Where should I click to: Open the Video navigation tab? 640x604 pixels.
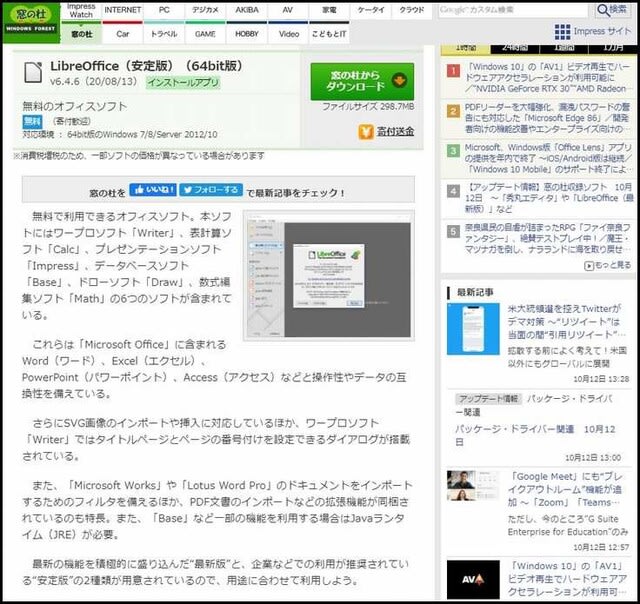(x=288, y=34)
